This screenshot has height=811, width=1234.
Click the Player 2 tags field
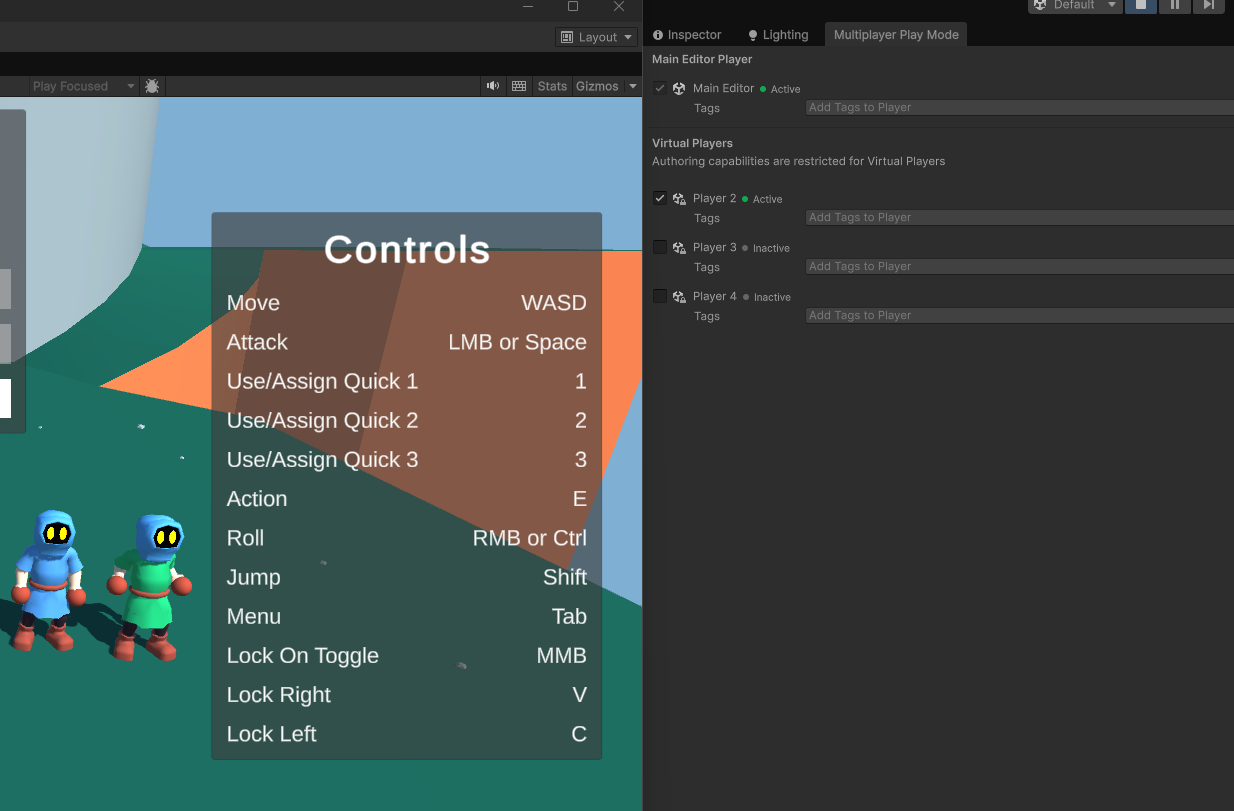[x=1020, y=218]
